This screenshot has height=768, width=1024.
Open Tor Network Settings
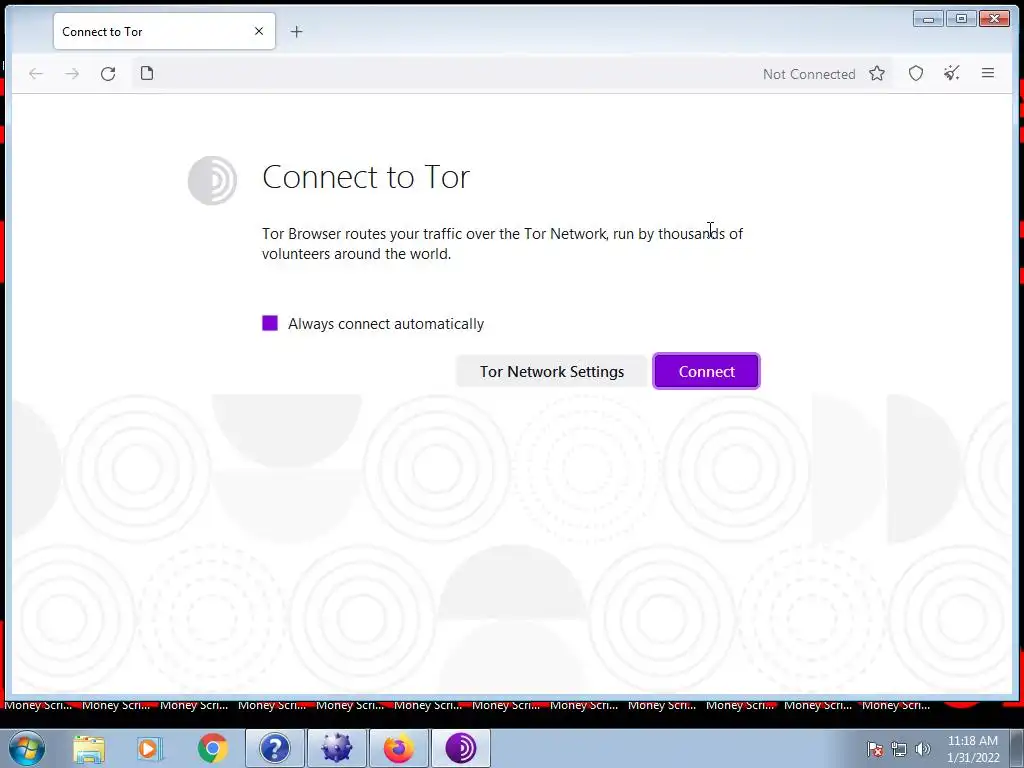(x=552, y=371)
